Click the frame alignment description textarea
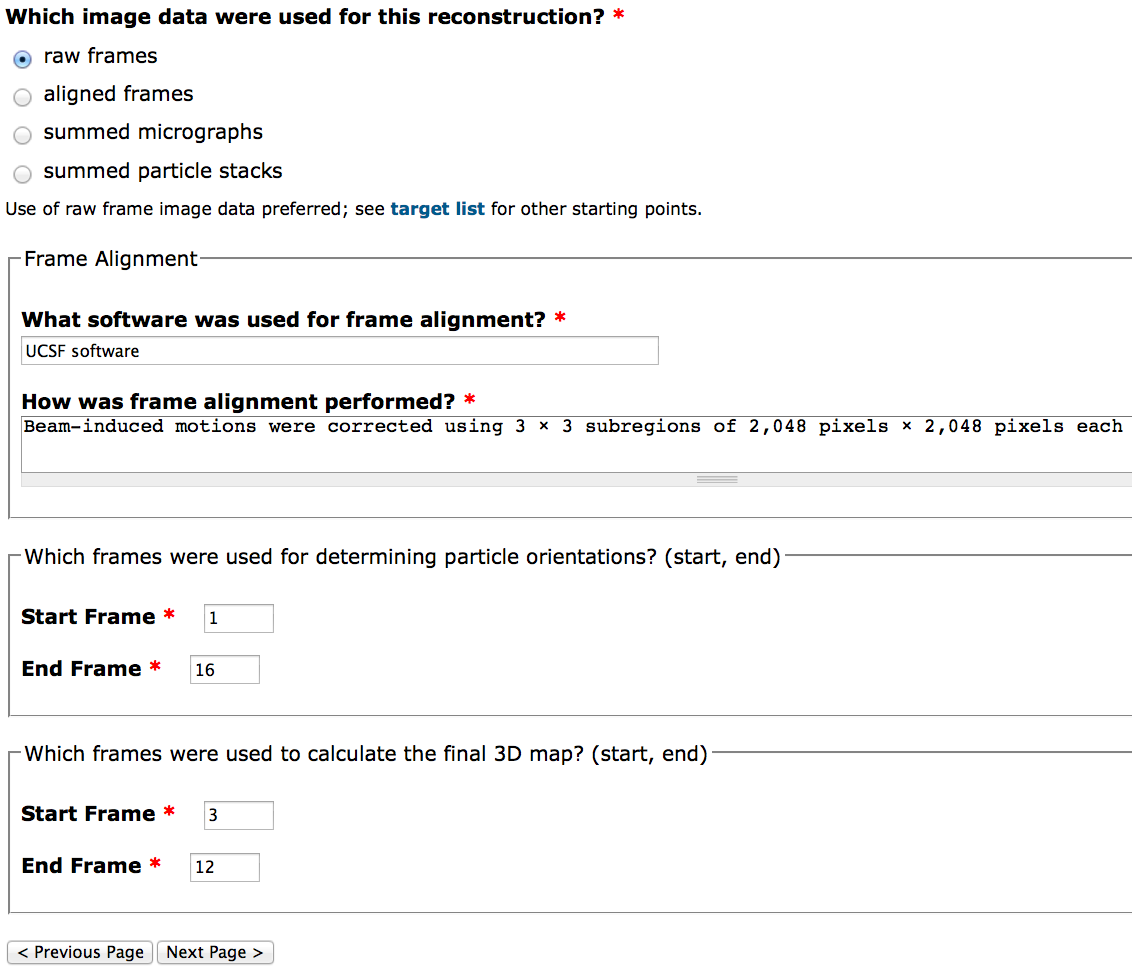1132x976 pixels. click(575, 443)
